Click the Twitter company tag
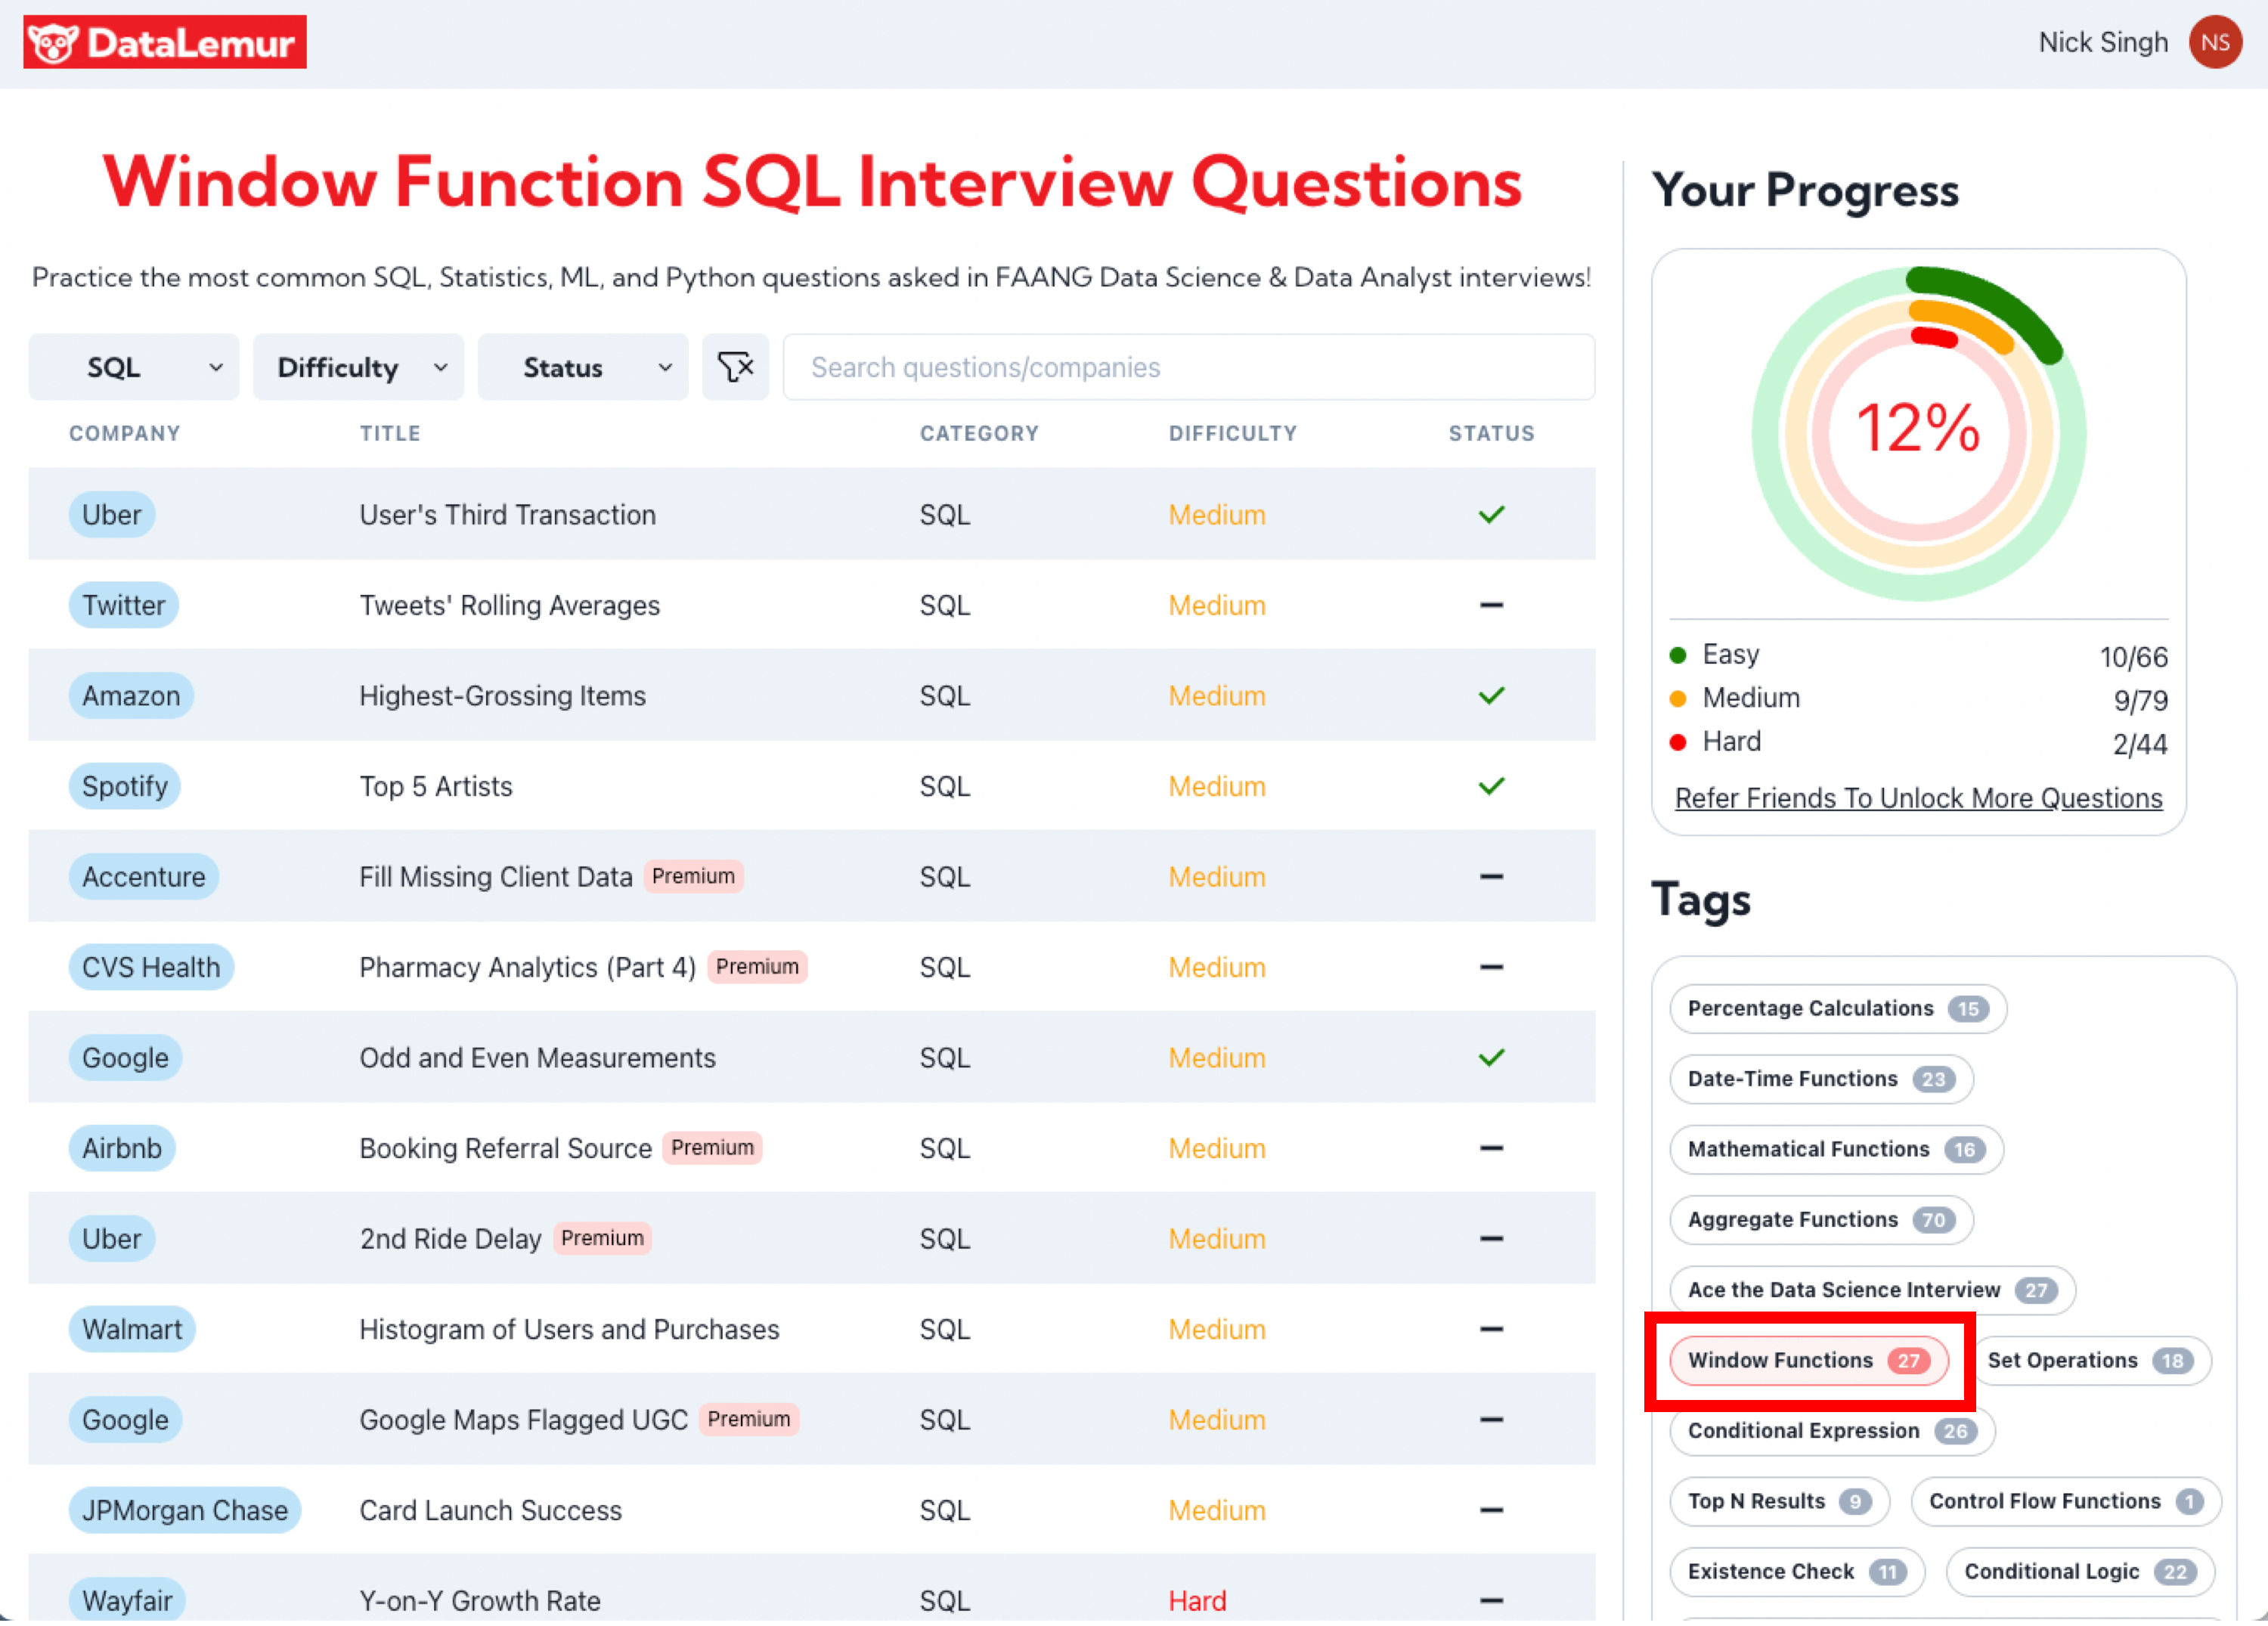This screenshot has height=1626, width=2268. [x=123, y=605]
